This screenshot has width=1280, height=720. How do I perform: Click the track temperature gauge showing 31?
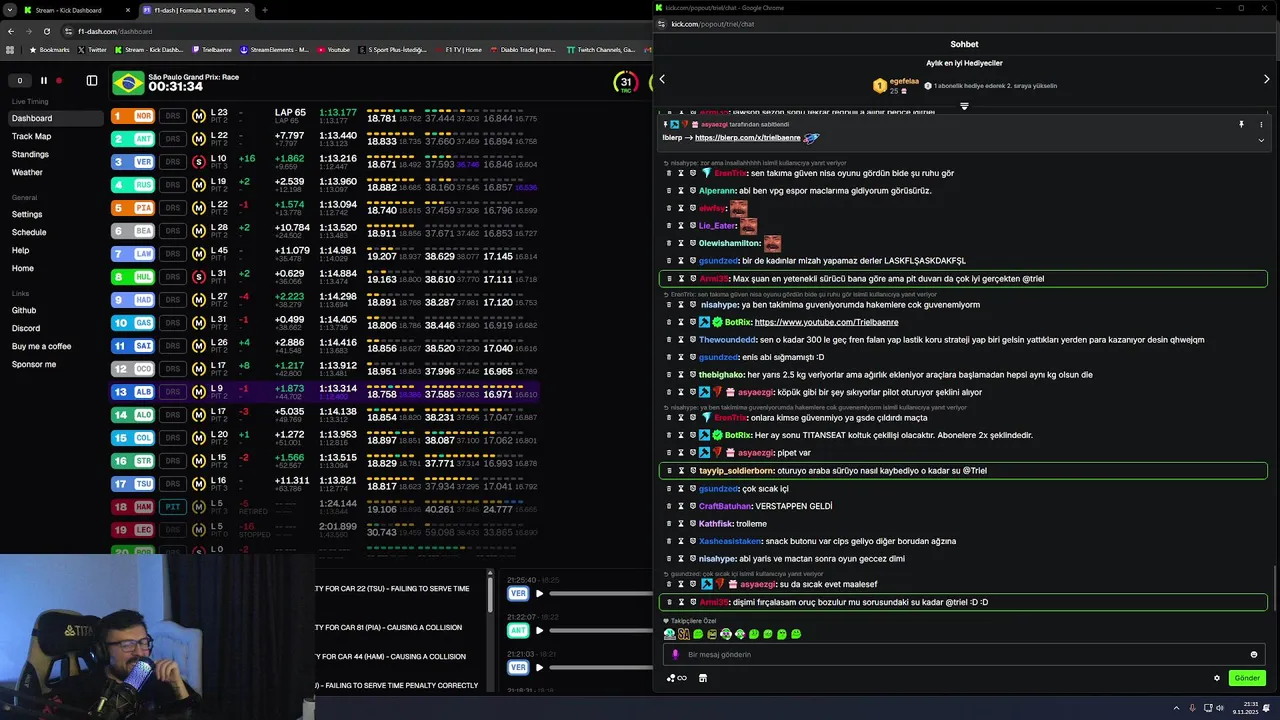[x=627, y=83]
